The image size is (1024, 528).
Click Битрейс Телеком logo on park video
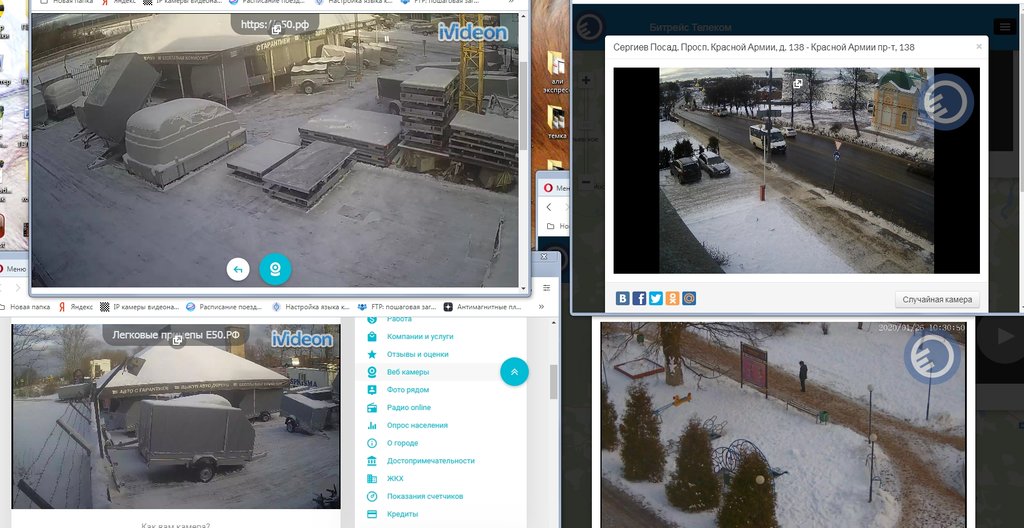point(933,355)
